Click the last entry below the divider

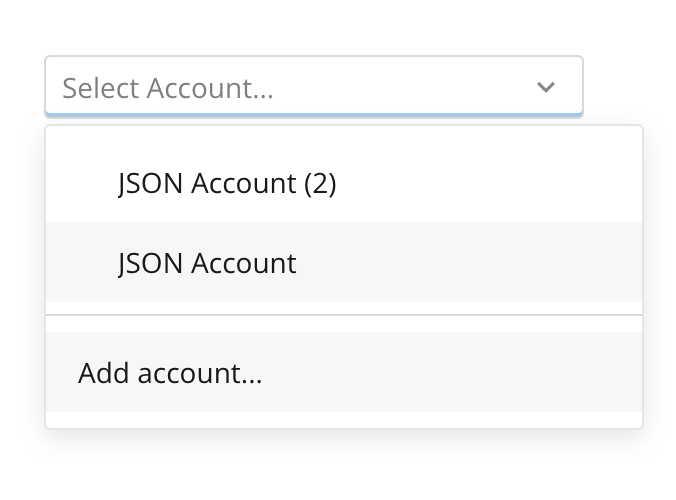(170, 374)
